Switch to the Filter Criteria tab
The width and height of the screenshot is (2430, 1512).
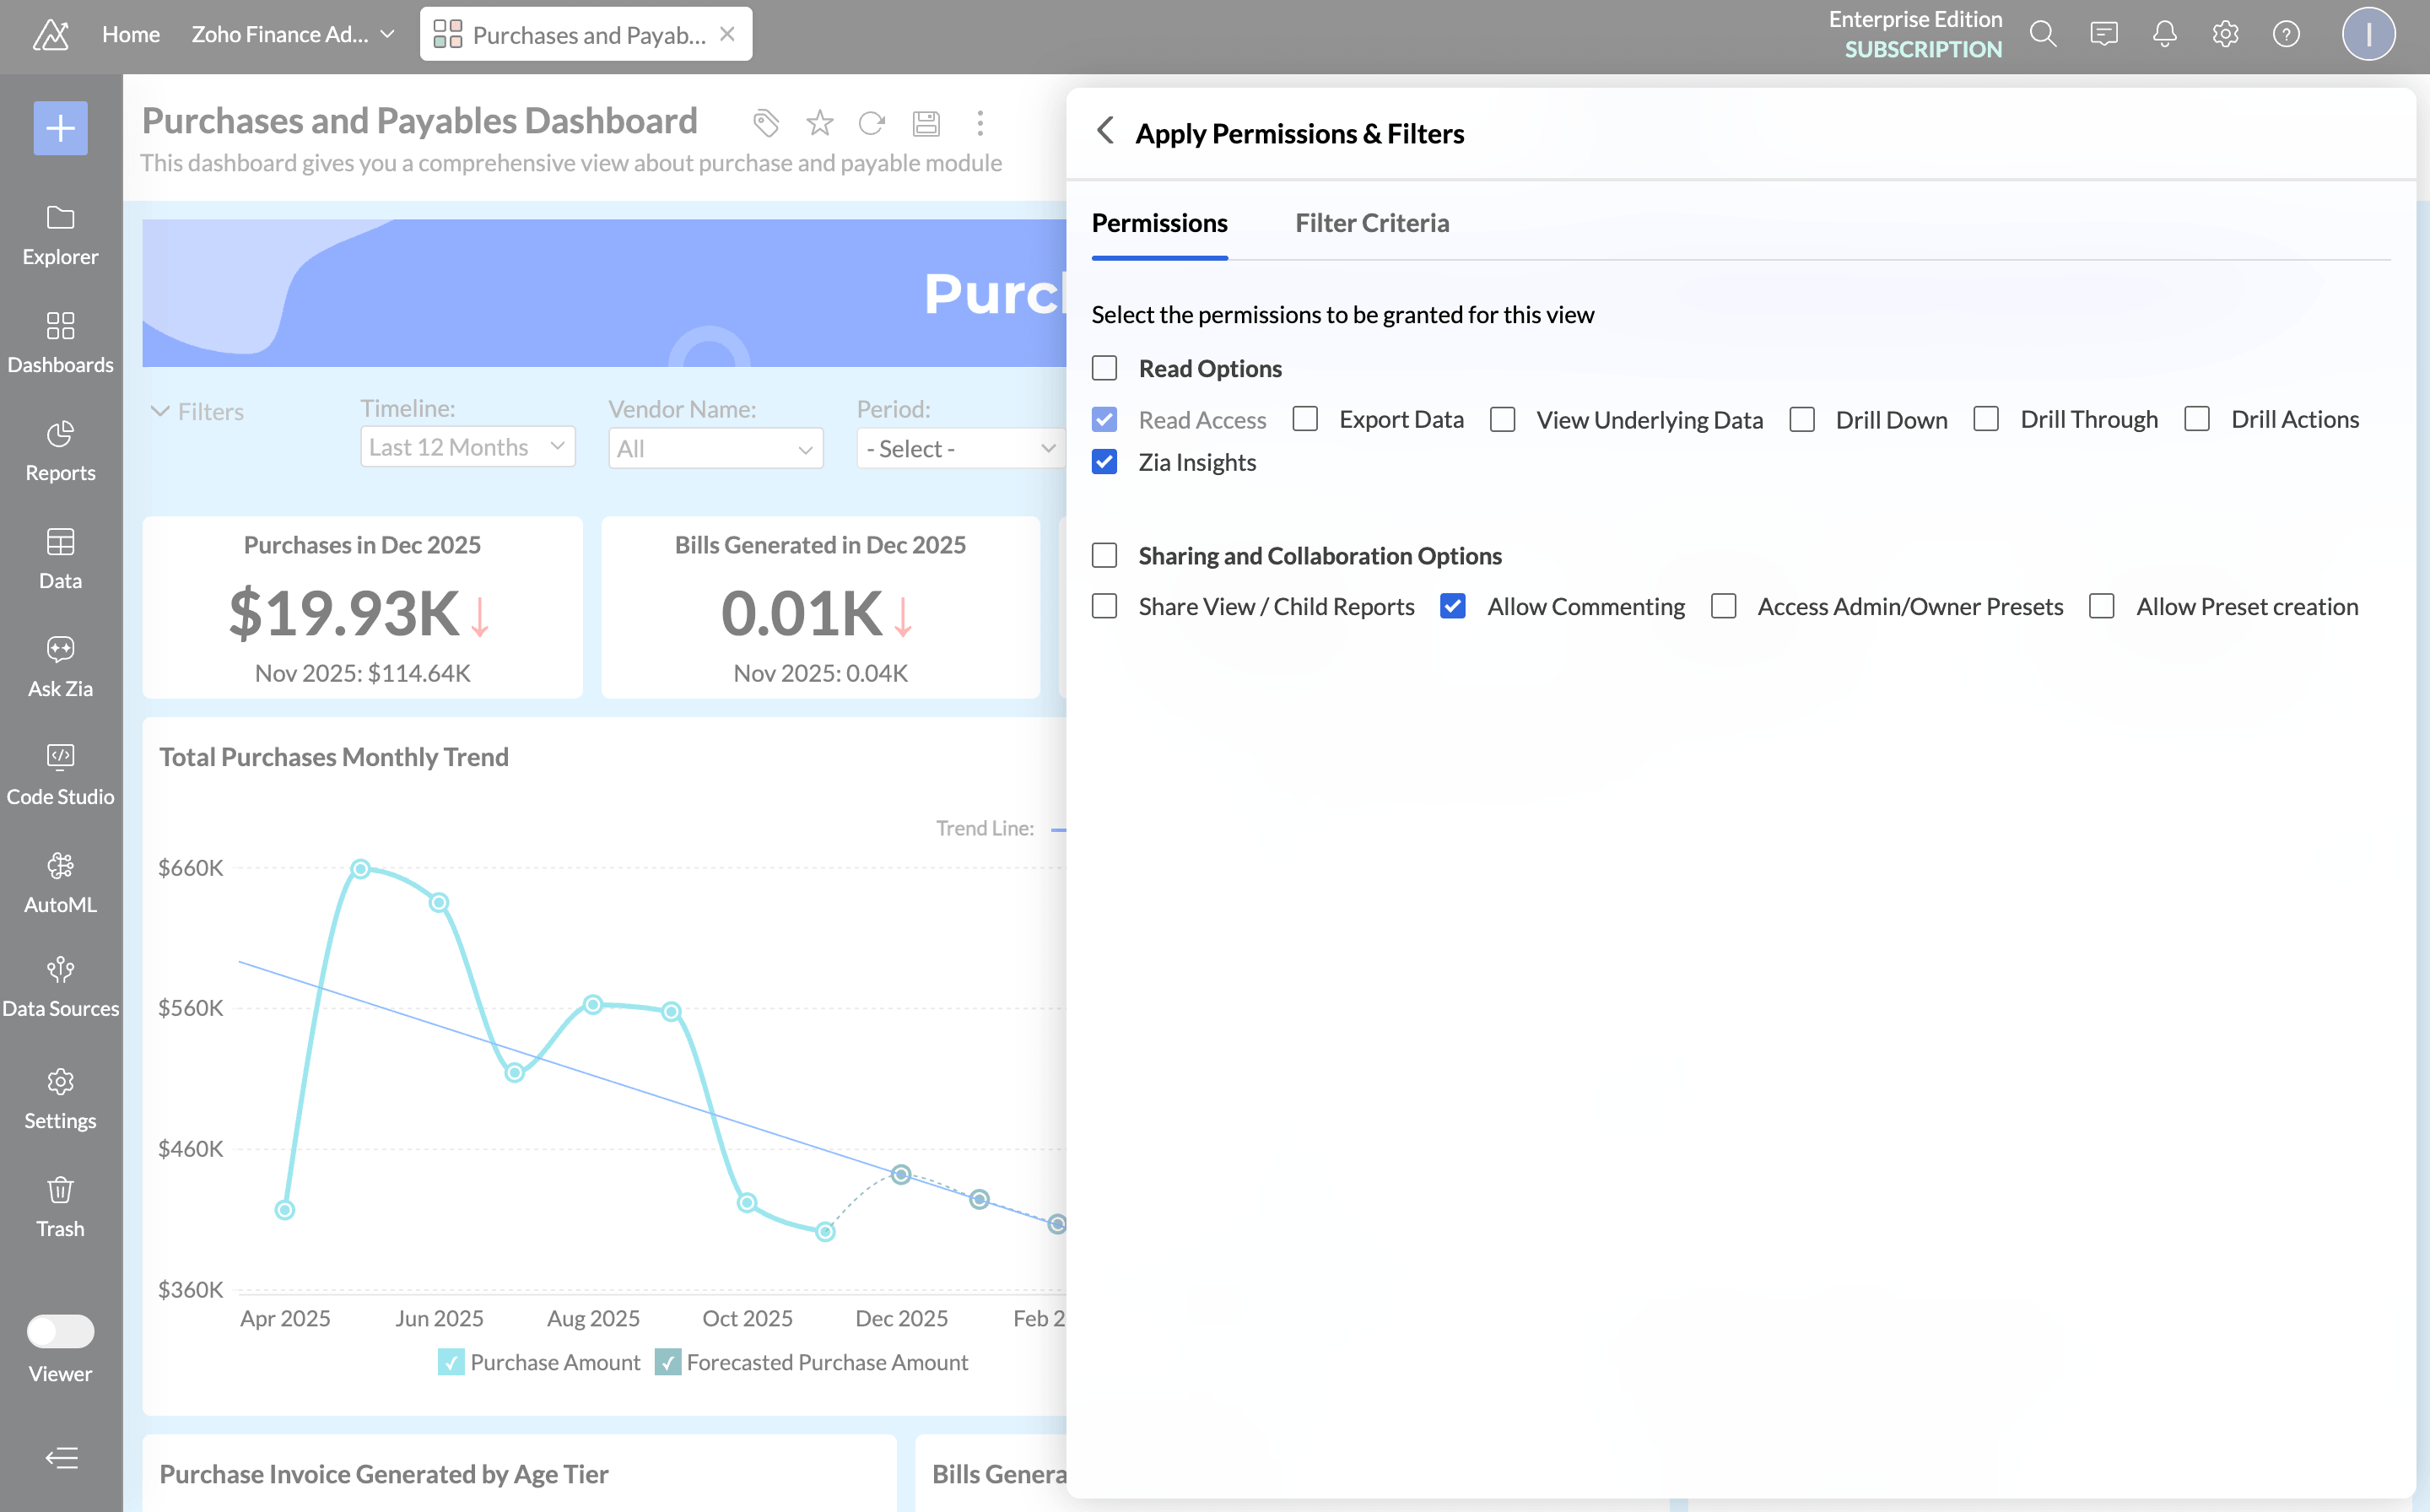(x=1372, y=222)
